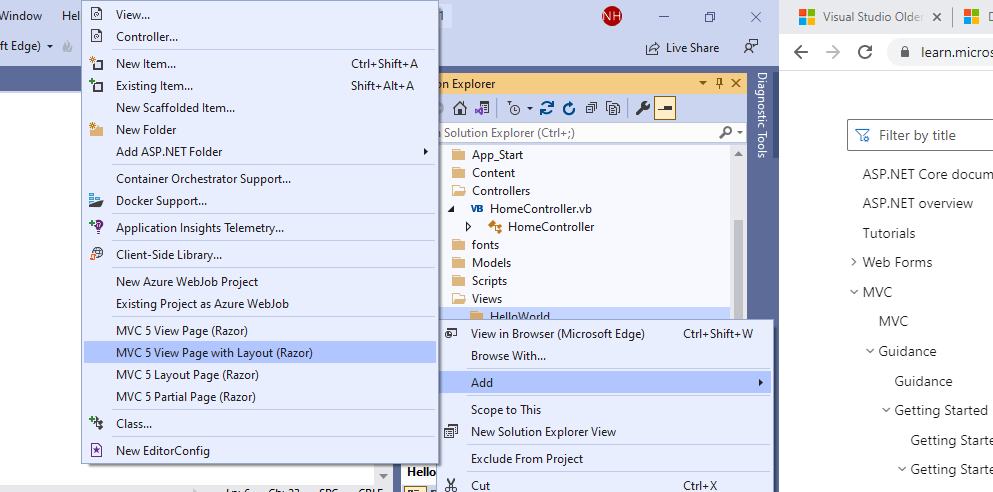Image resolution: width=993 pixels, height=492 pixels.
Task: Click the Send Feedback icon
Action: pos(751,47)
